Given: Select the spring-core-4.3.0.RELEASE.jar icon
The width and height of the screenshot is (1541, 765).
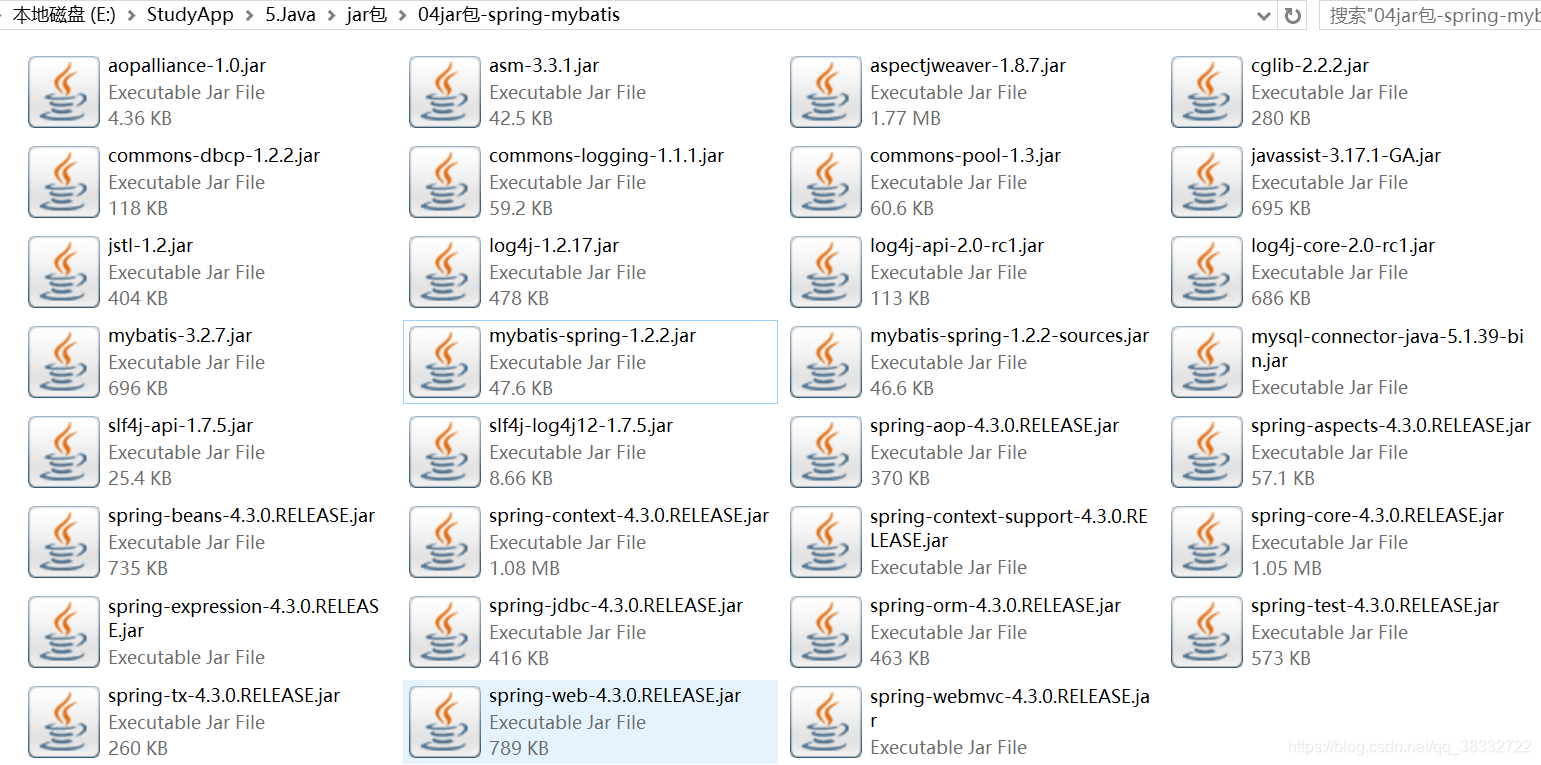Looking at the screenshot, I should pos(1207,542).
